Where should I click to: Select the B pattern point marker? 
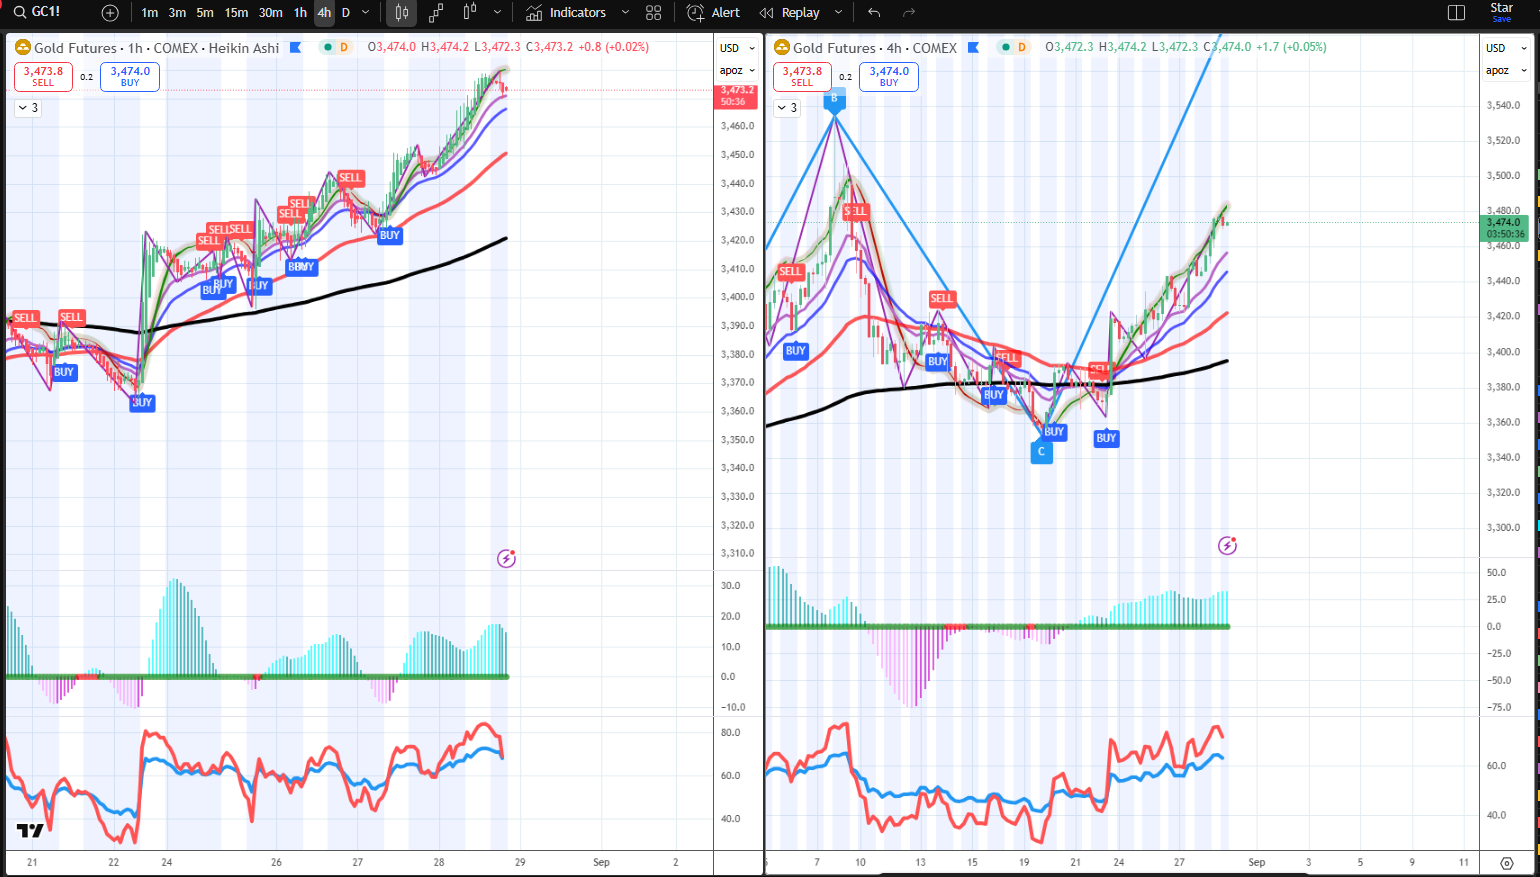(x=834, y=98)
